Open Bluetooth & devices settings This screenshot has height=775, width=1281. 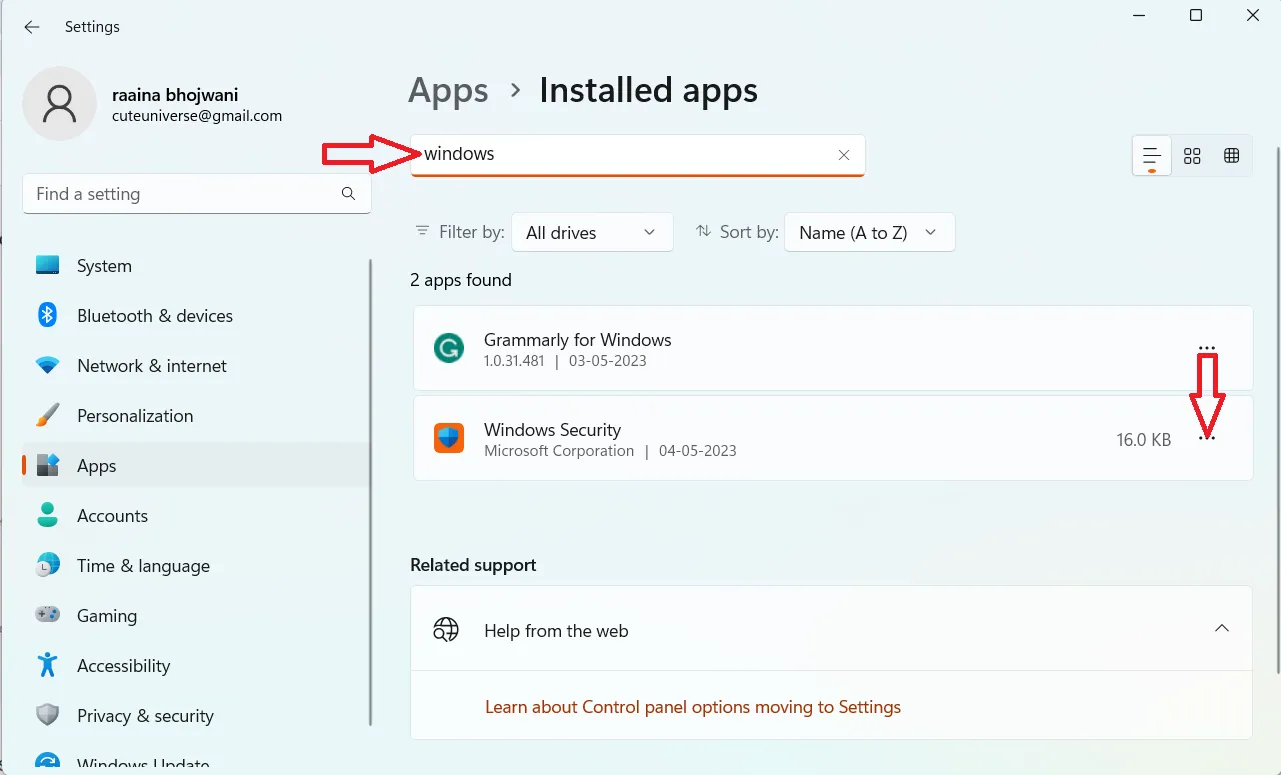[x=196, y=316]
